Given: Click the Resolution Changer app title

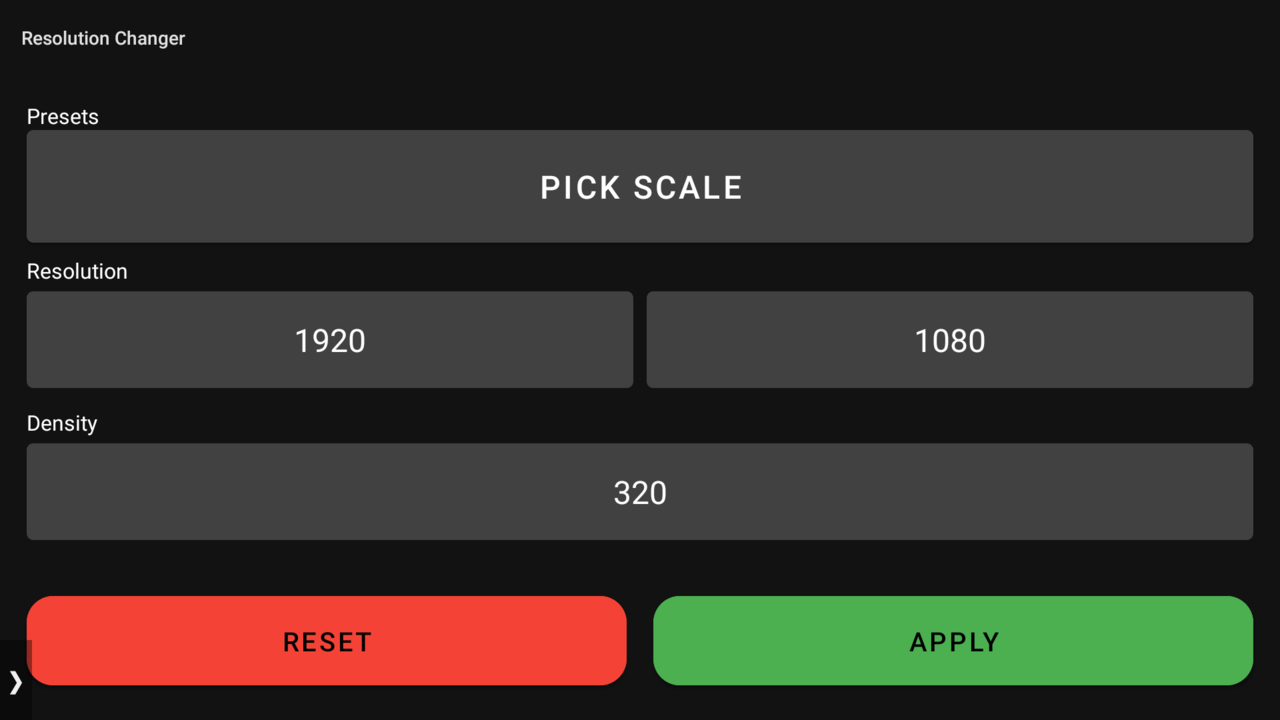Looking at the screenshot, I should pos(103,38).
